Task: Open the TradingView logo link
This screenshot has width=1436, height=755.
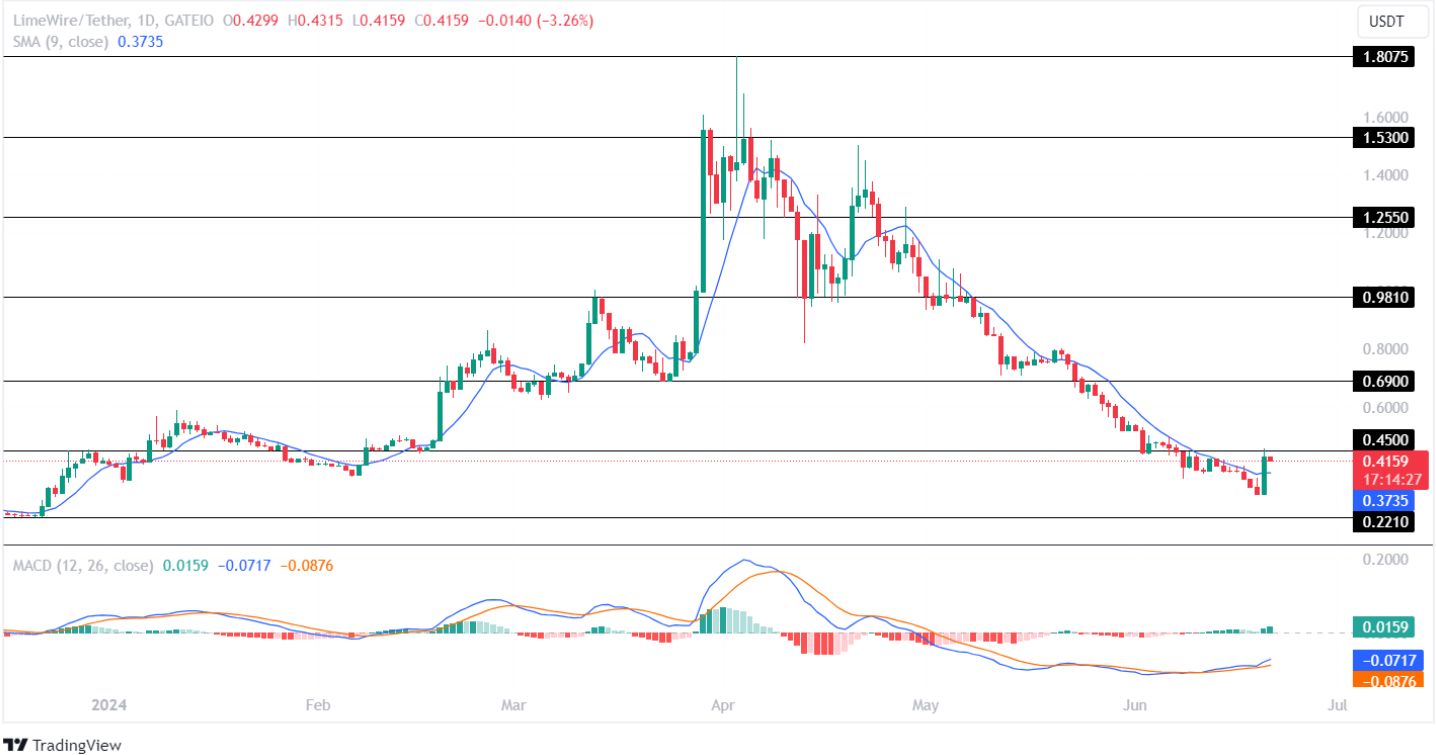Action: click(x=64, y=744)
